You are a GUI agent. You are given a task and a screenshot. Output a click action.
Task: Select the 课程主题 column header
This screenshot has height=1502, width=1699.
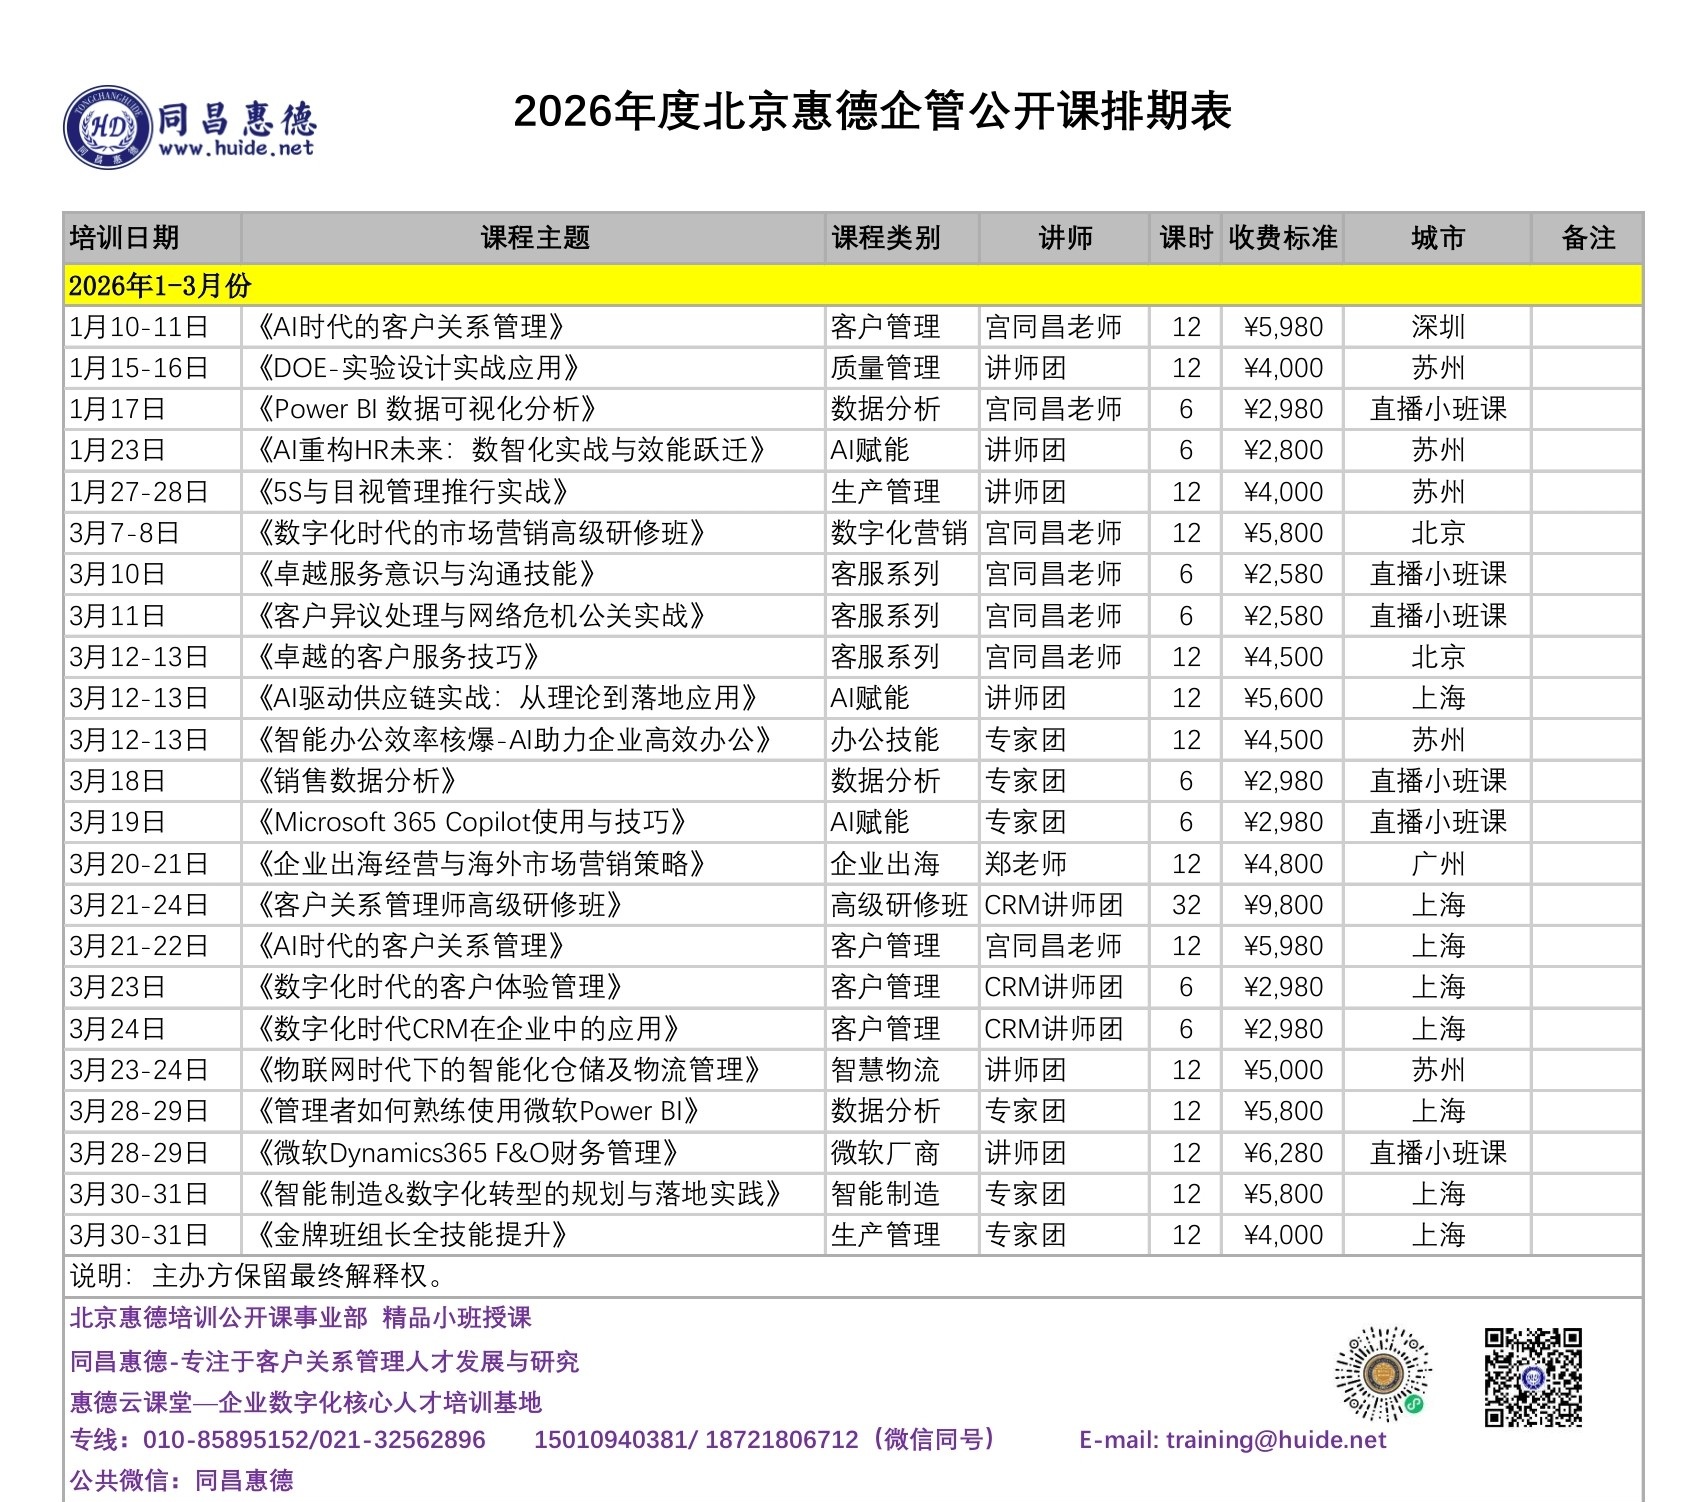coord(534,238)
